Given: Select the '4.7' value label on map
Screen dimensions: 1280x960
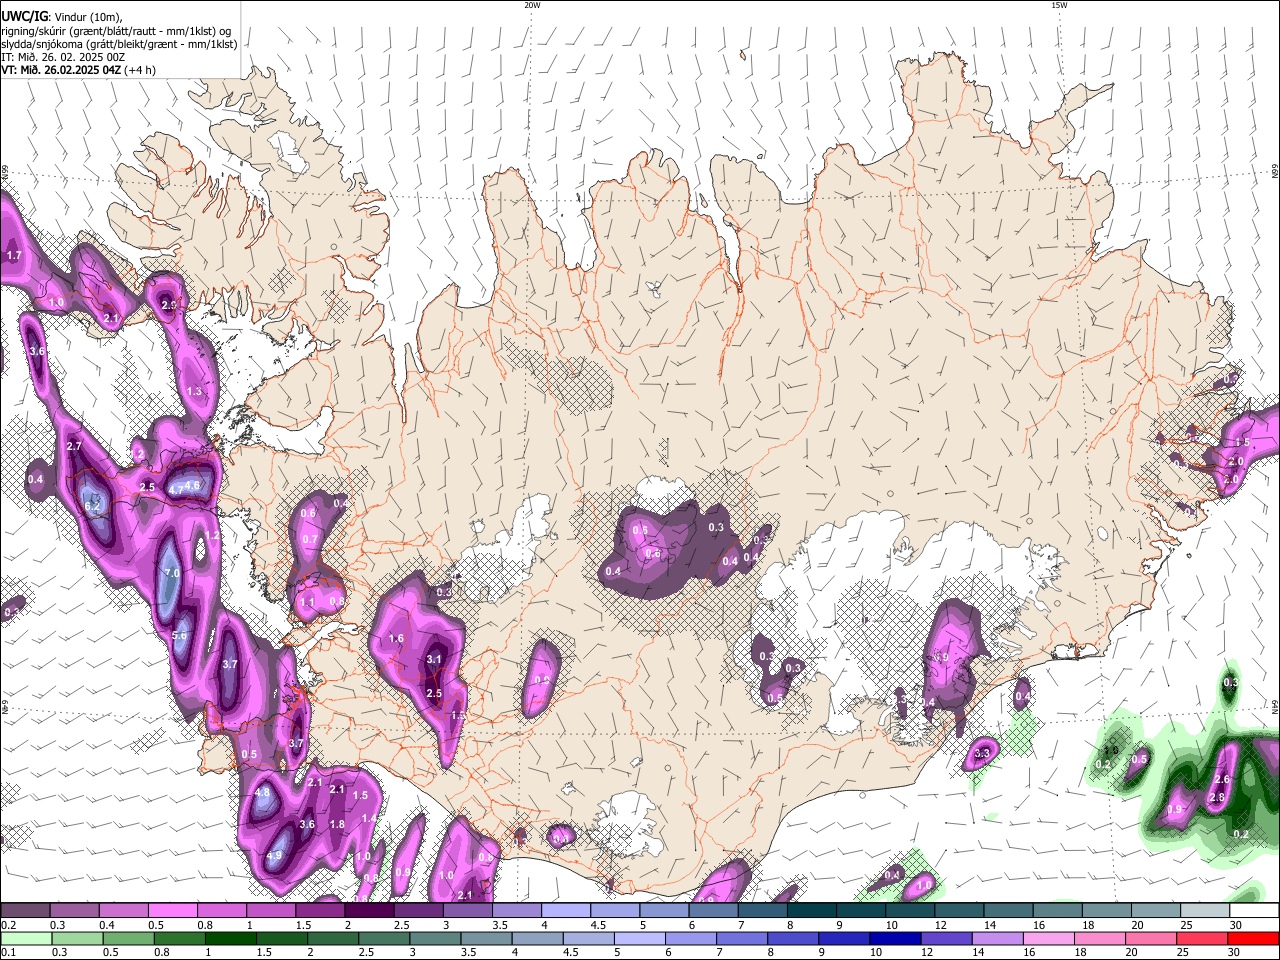Looking at the screenshot, I should coord(175,490).
